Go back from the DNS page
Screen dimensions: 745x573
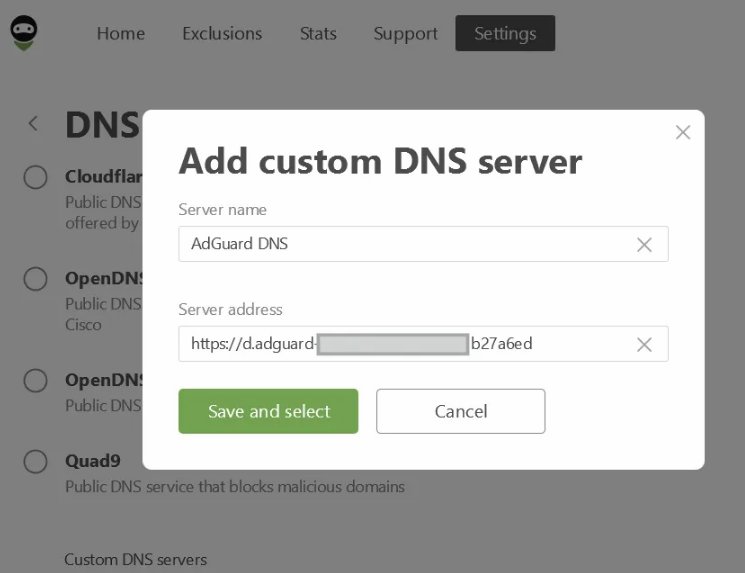(x=33, y=124)
